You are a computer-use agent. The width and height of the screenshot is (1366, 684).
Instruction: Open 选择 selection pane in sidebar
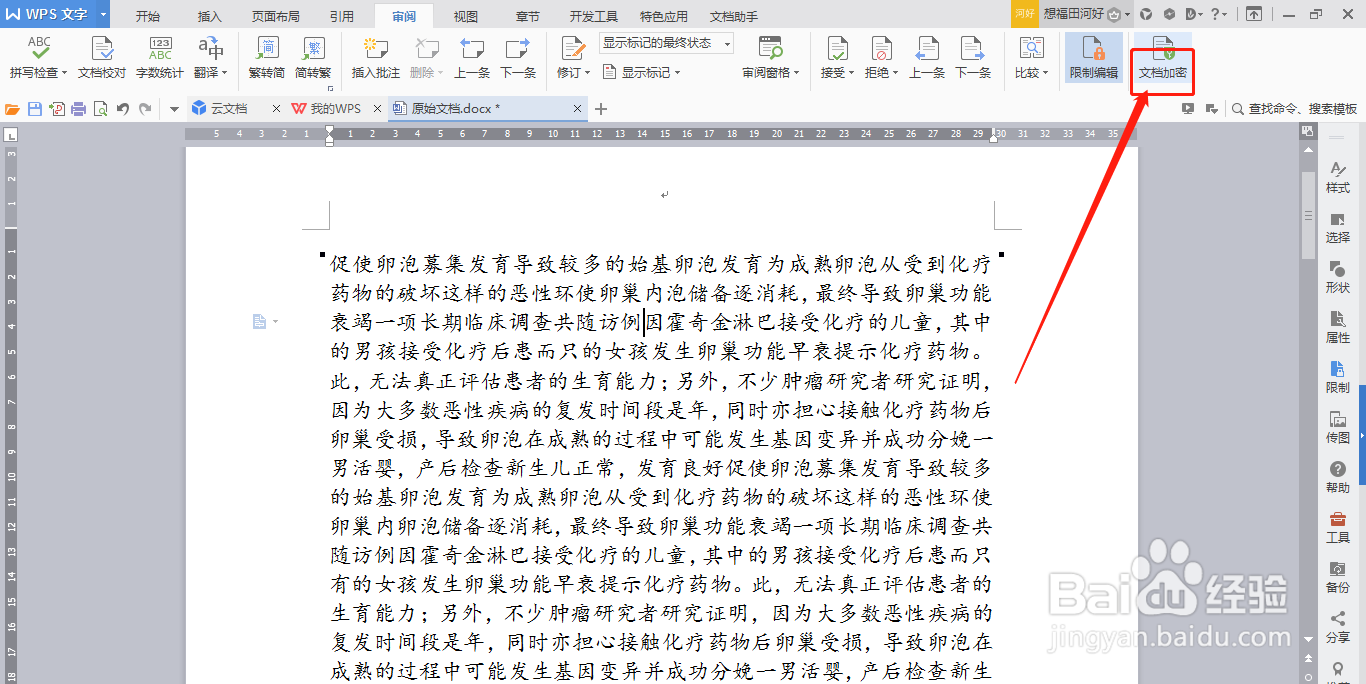[x=1338, y=228]
